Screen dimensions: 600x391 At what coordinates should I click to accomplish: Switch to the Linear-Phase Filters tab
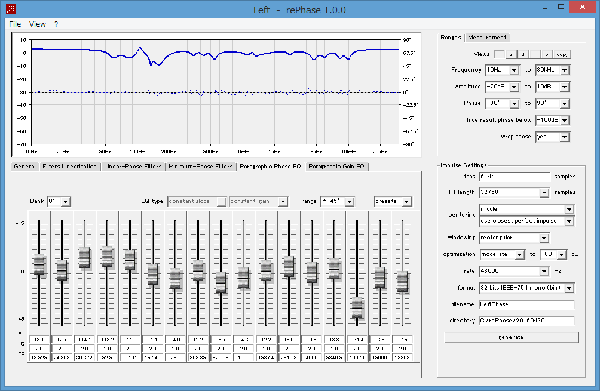click(134, 166)
